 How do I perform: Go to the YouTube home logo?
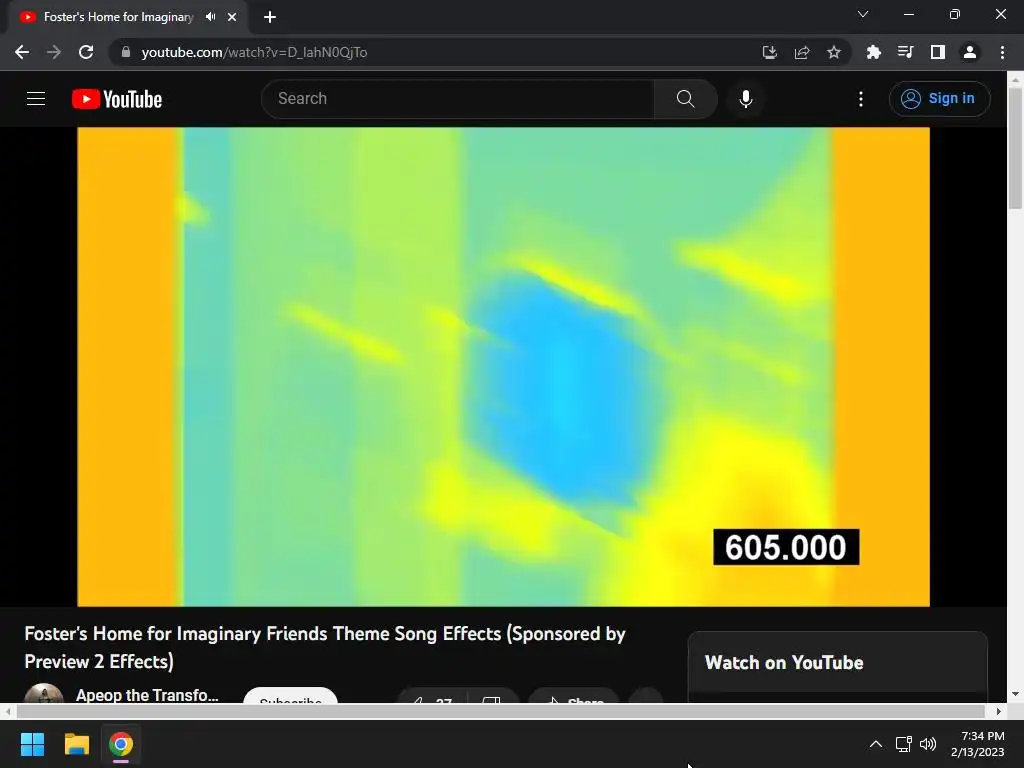[x=117, y=99]
